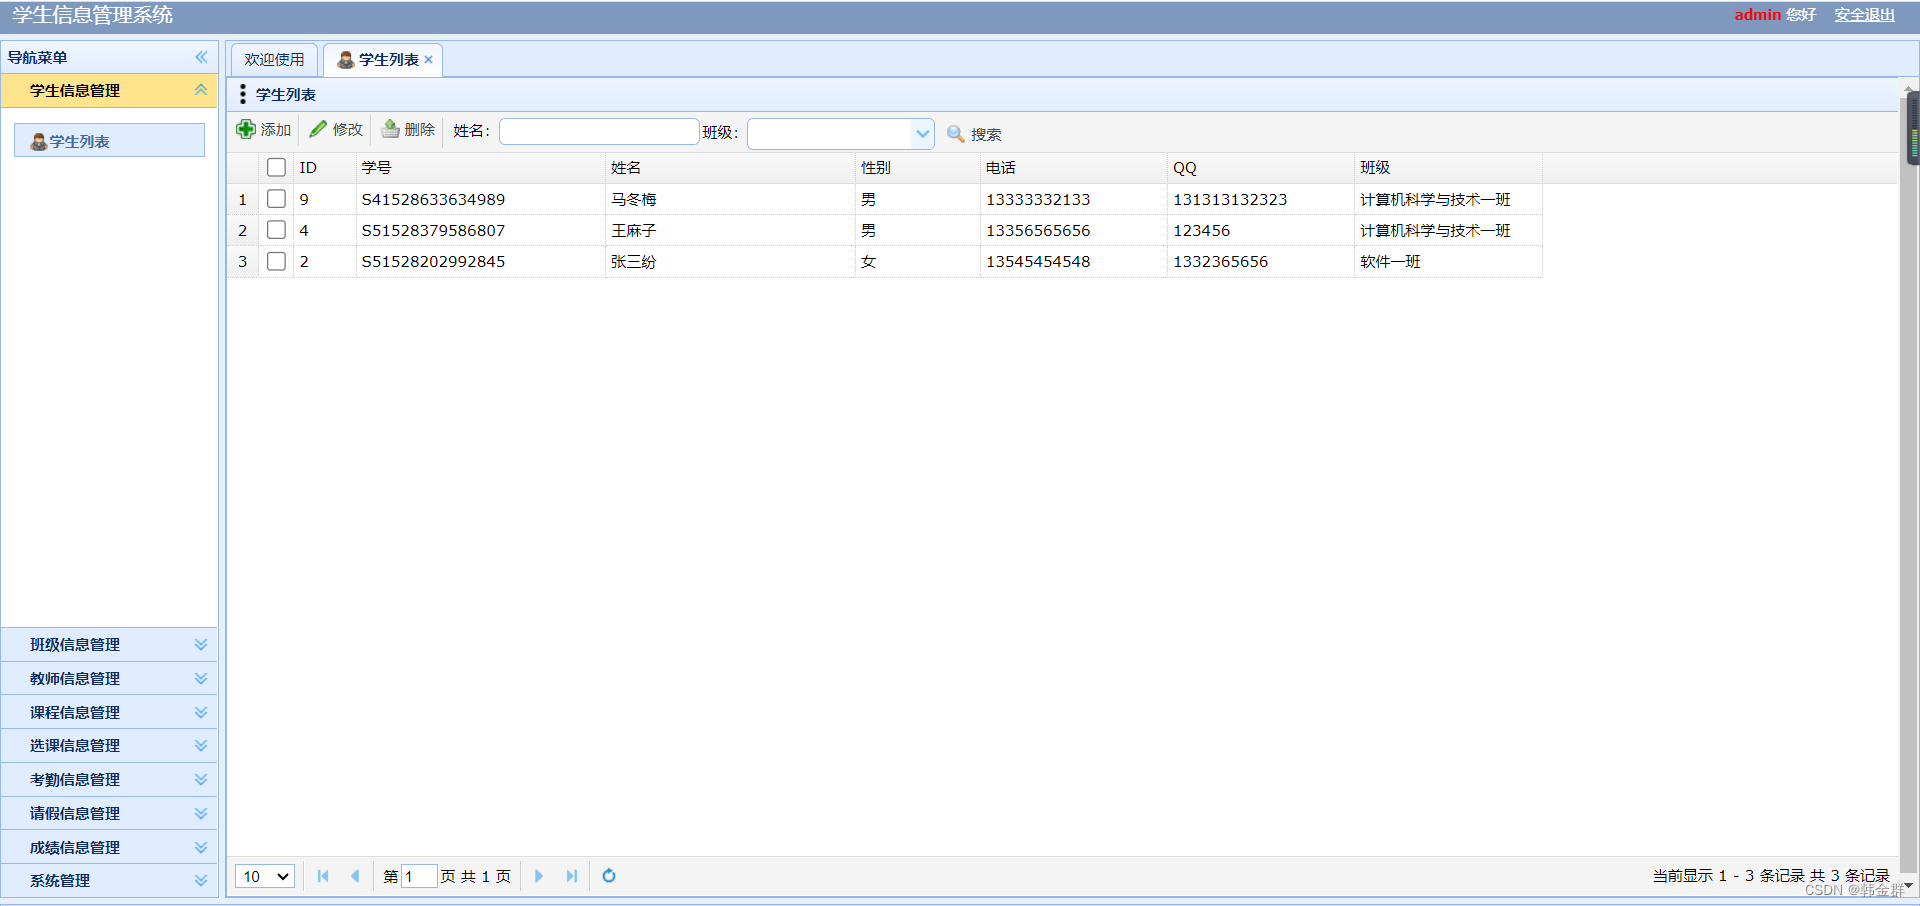Expand the 课程信息管理 panel
This screenshot has width=1920, height=906.
pos(201,712)
